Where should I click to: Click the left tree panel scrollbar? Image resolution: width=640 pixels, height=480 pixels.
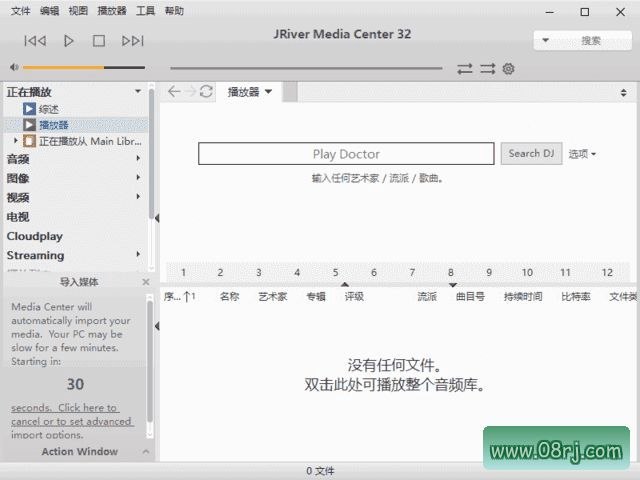click(151, 155)
